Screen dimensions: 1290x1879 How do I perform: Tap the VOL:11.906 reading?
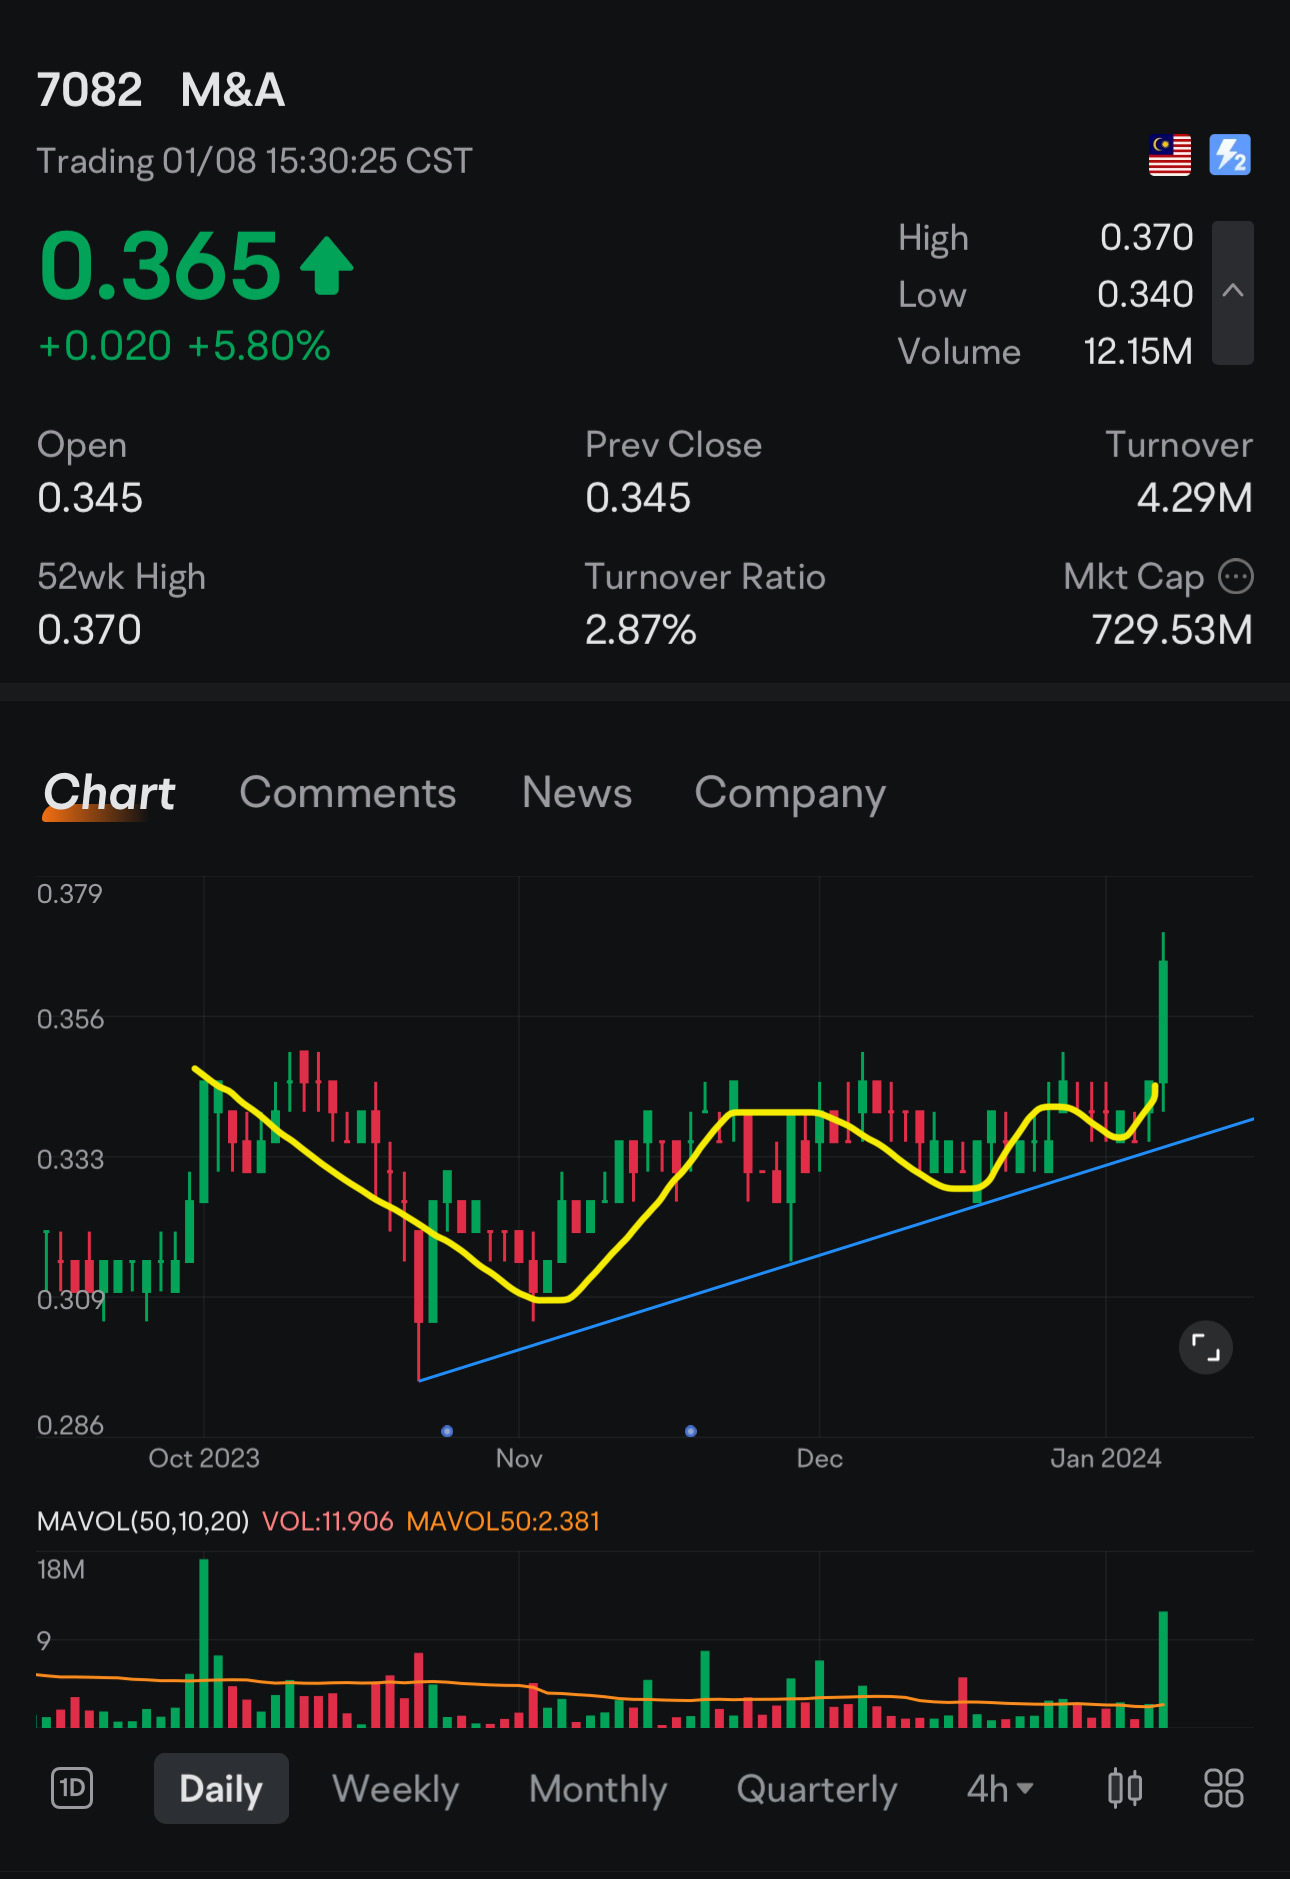[327, 1521]
